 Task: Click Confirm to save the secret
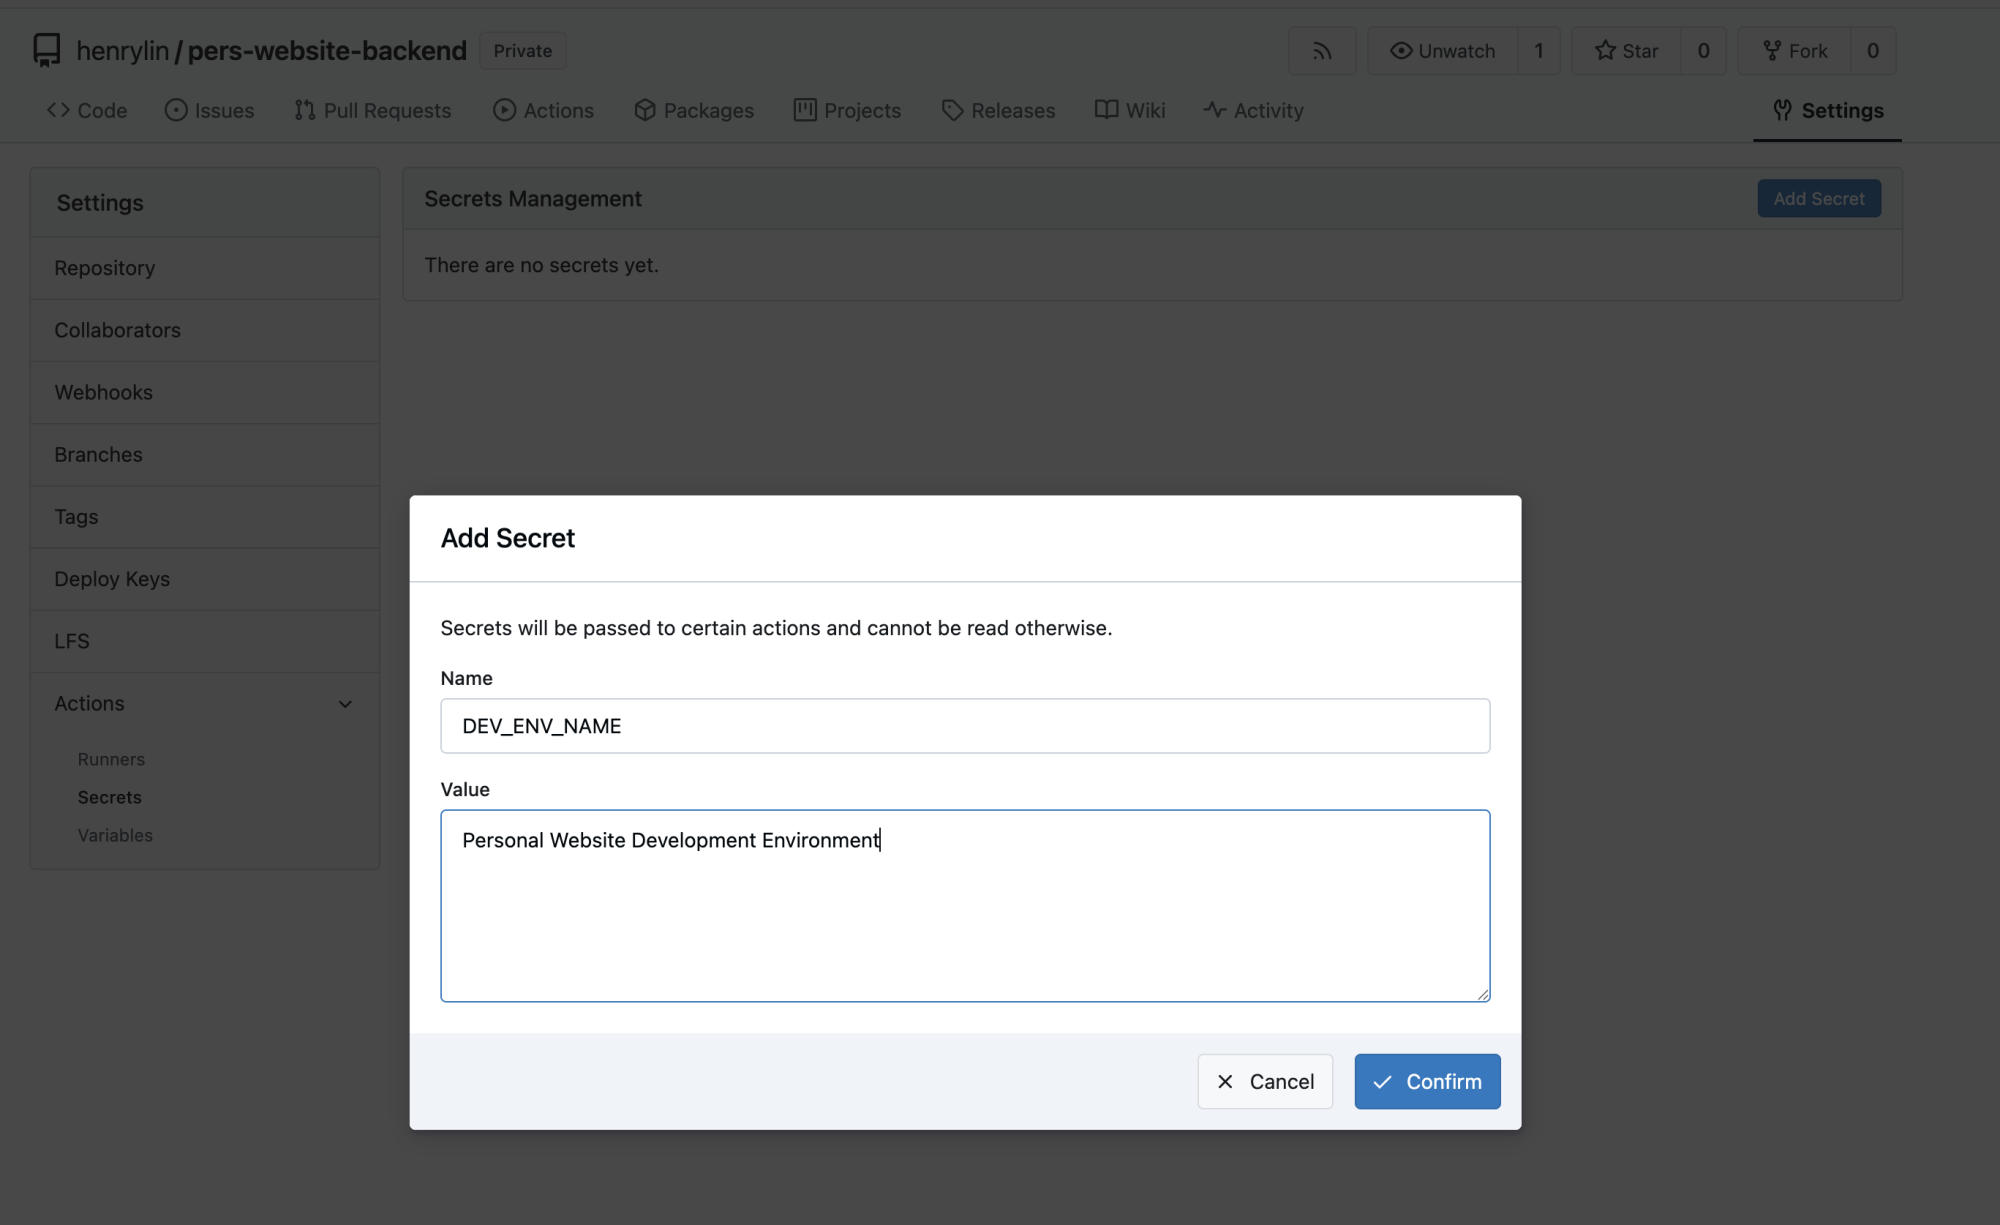click(x=1427, y=1081)
